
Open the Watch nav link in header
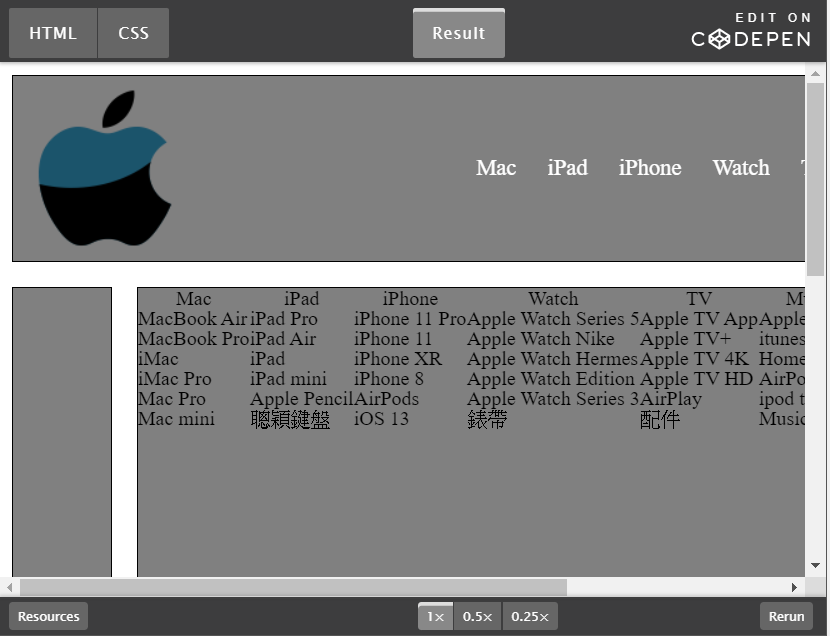pyautogui.click(x=741, y=168)
